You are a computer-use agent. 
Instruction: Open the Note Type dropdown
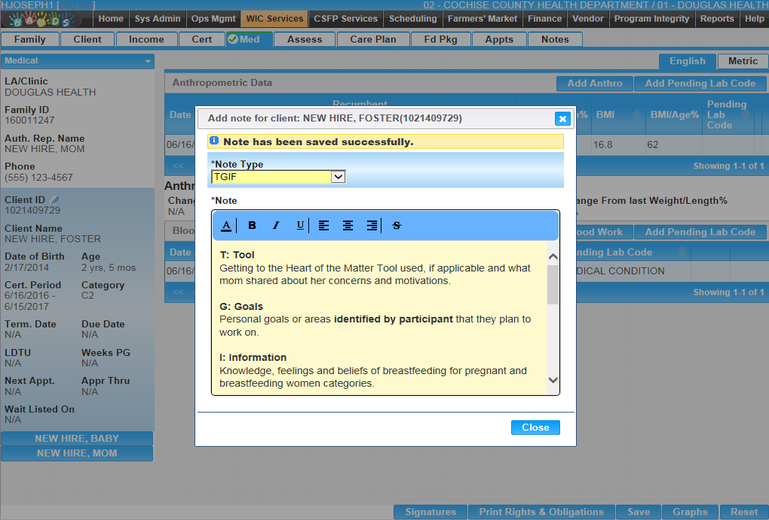(x=277, y=177)
